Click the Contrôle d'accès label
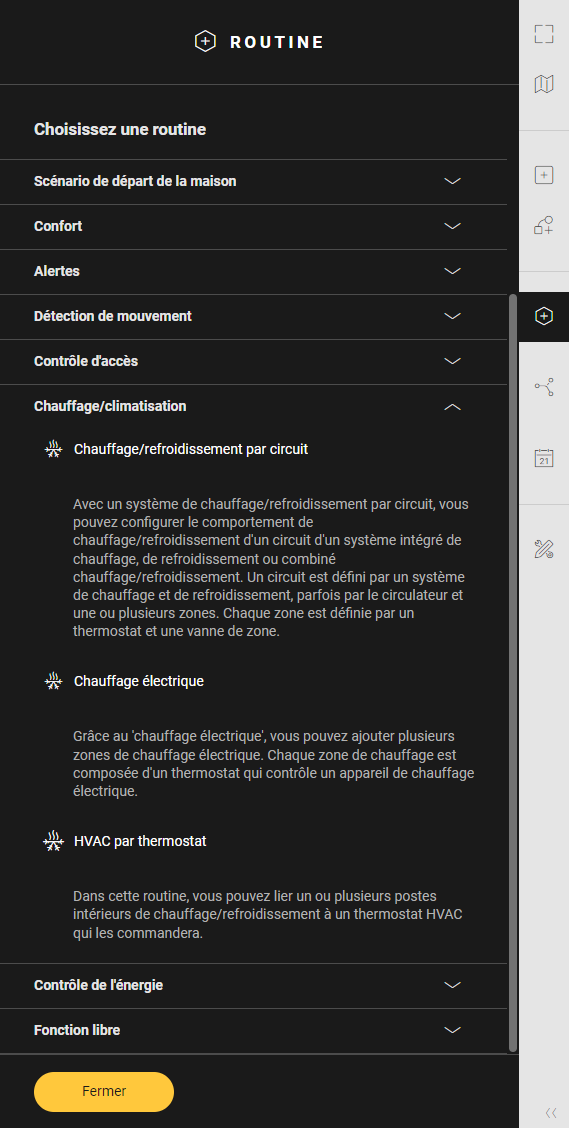This screenshot has height=1128, width=569. click(86, 361)
